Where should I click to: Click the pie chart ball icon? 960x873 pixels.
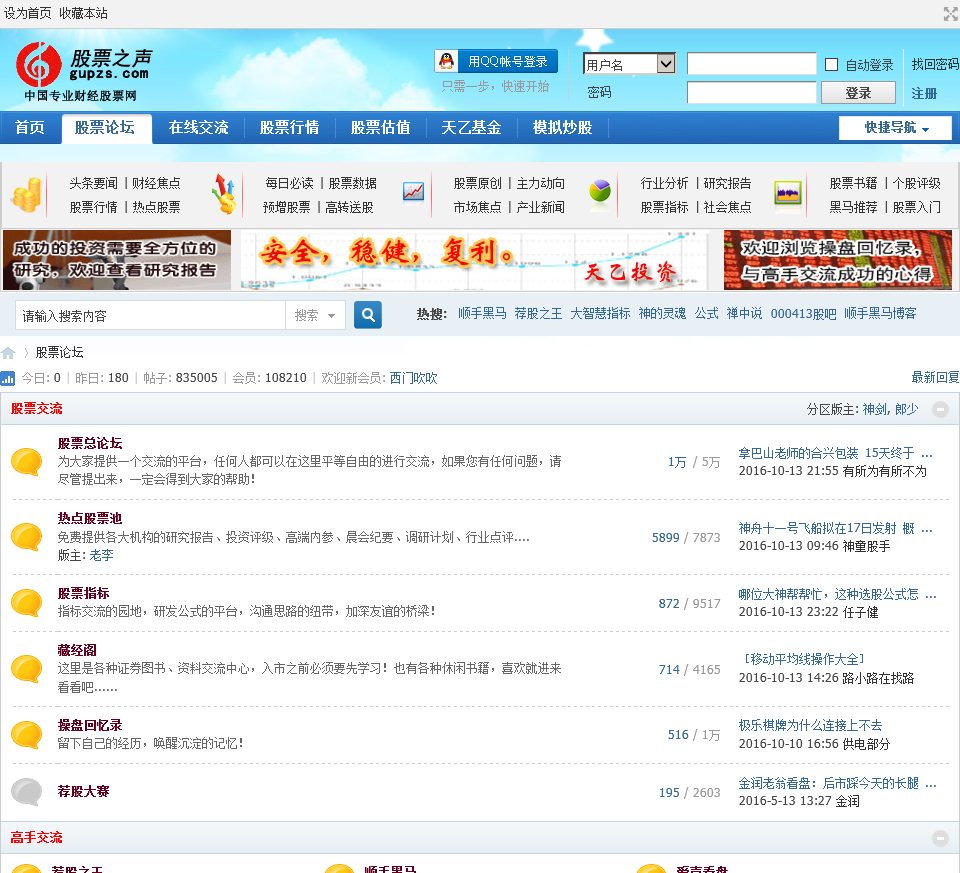[x=599, y=192]
